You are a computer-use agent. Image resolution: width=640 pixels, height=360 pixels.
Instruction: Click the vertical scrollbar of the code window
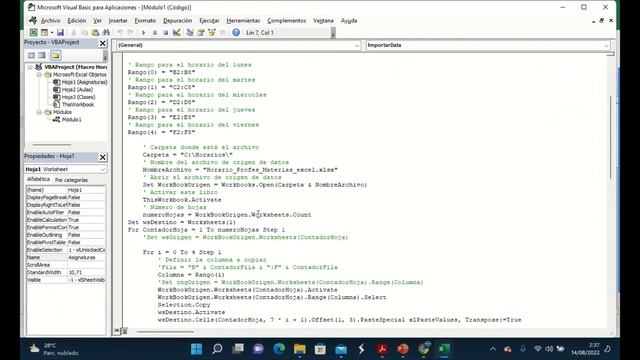click(x=611, y=137)
